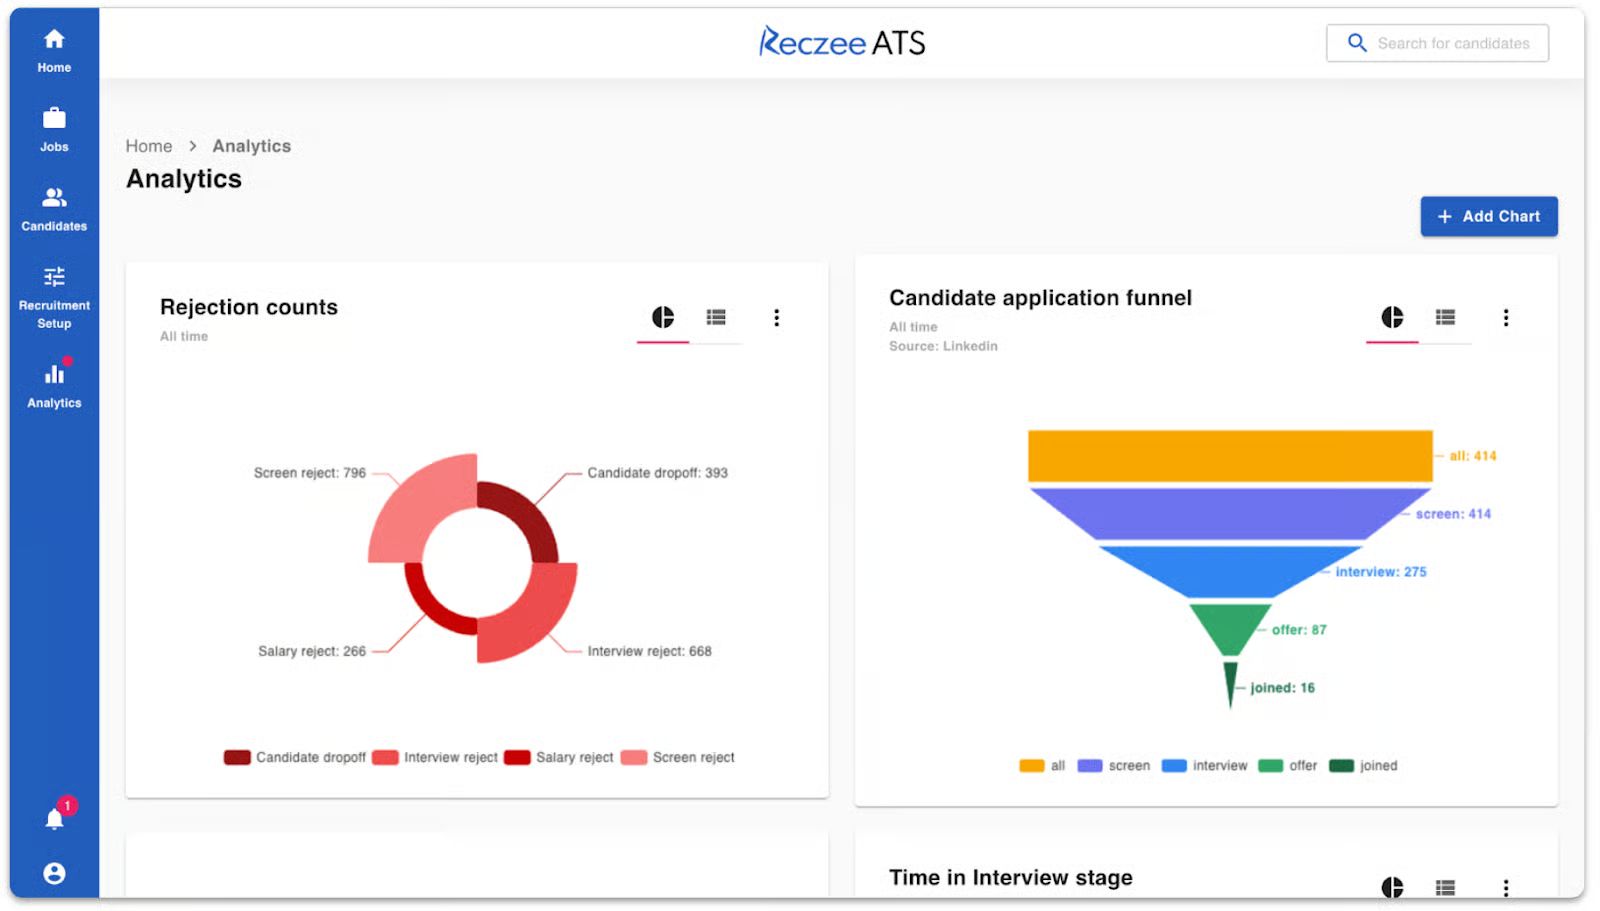Click the Candidate application funnel title
Image resolution: width=1600 pixels, height=911 pixels.
click(1040, 298)
